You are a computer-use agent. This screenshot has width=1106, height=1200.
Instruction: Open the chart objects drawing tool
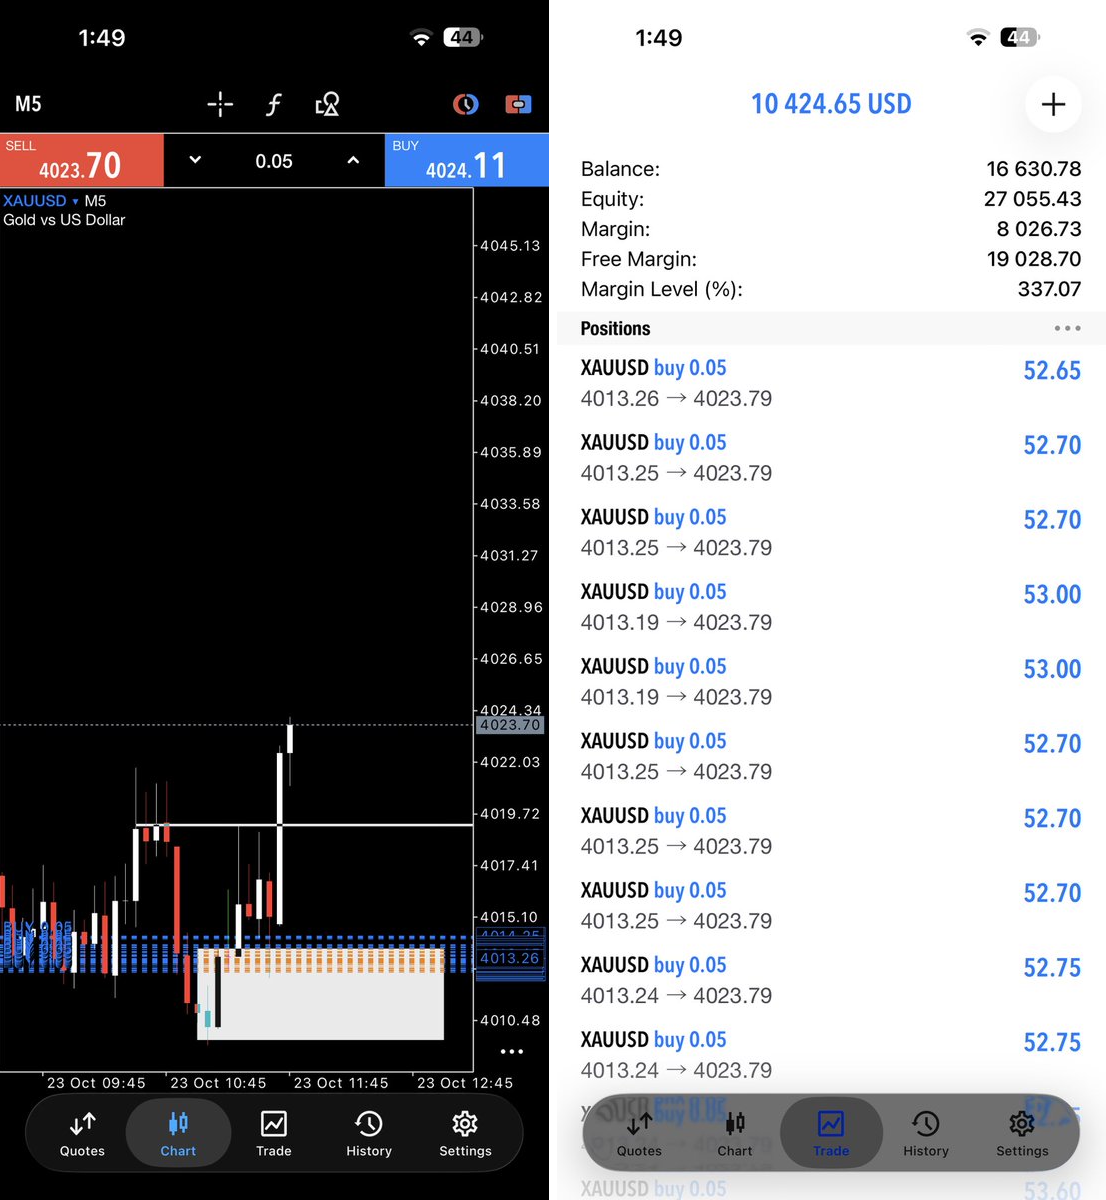tap(327, 104)
